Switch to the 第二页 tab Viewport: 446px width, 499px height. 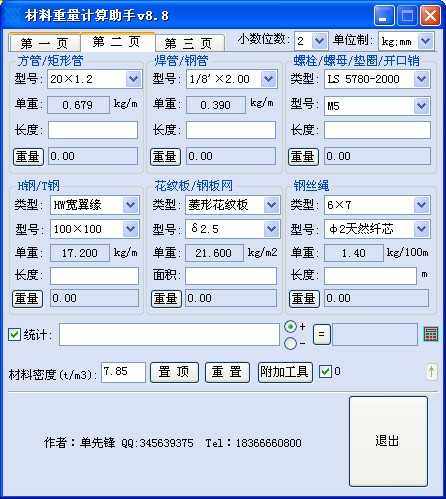tap(117, 42)
